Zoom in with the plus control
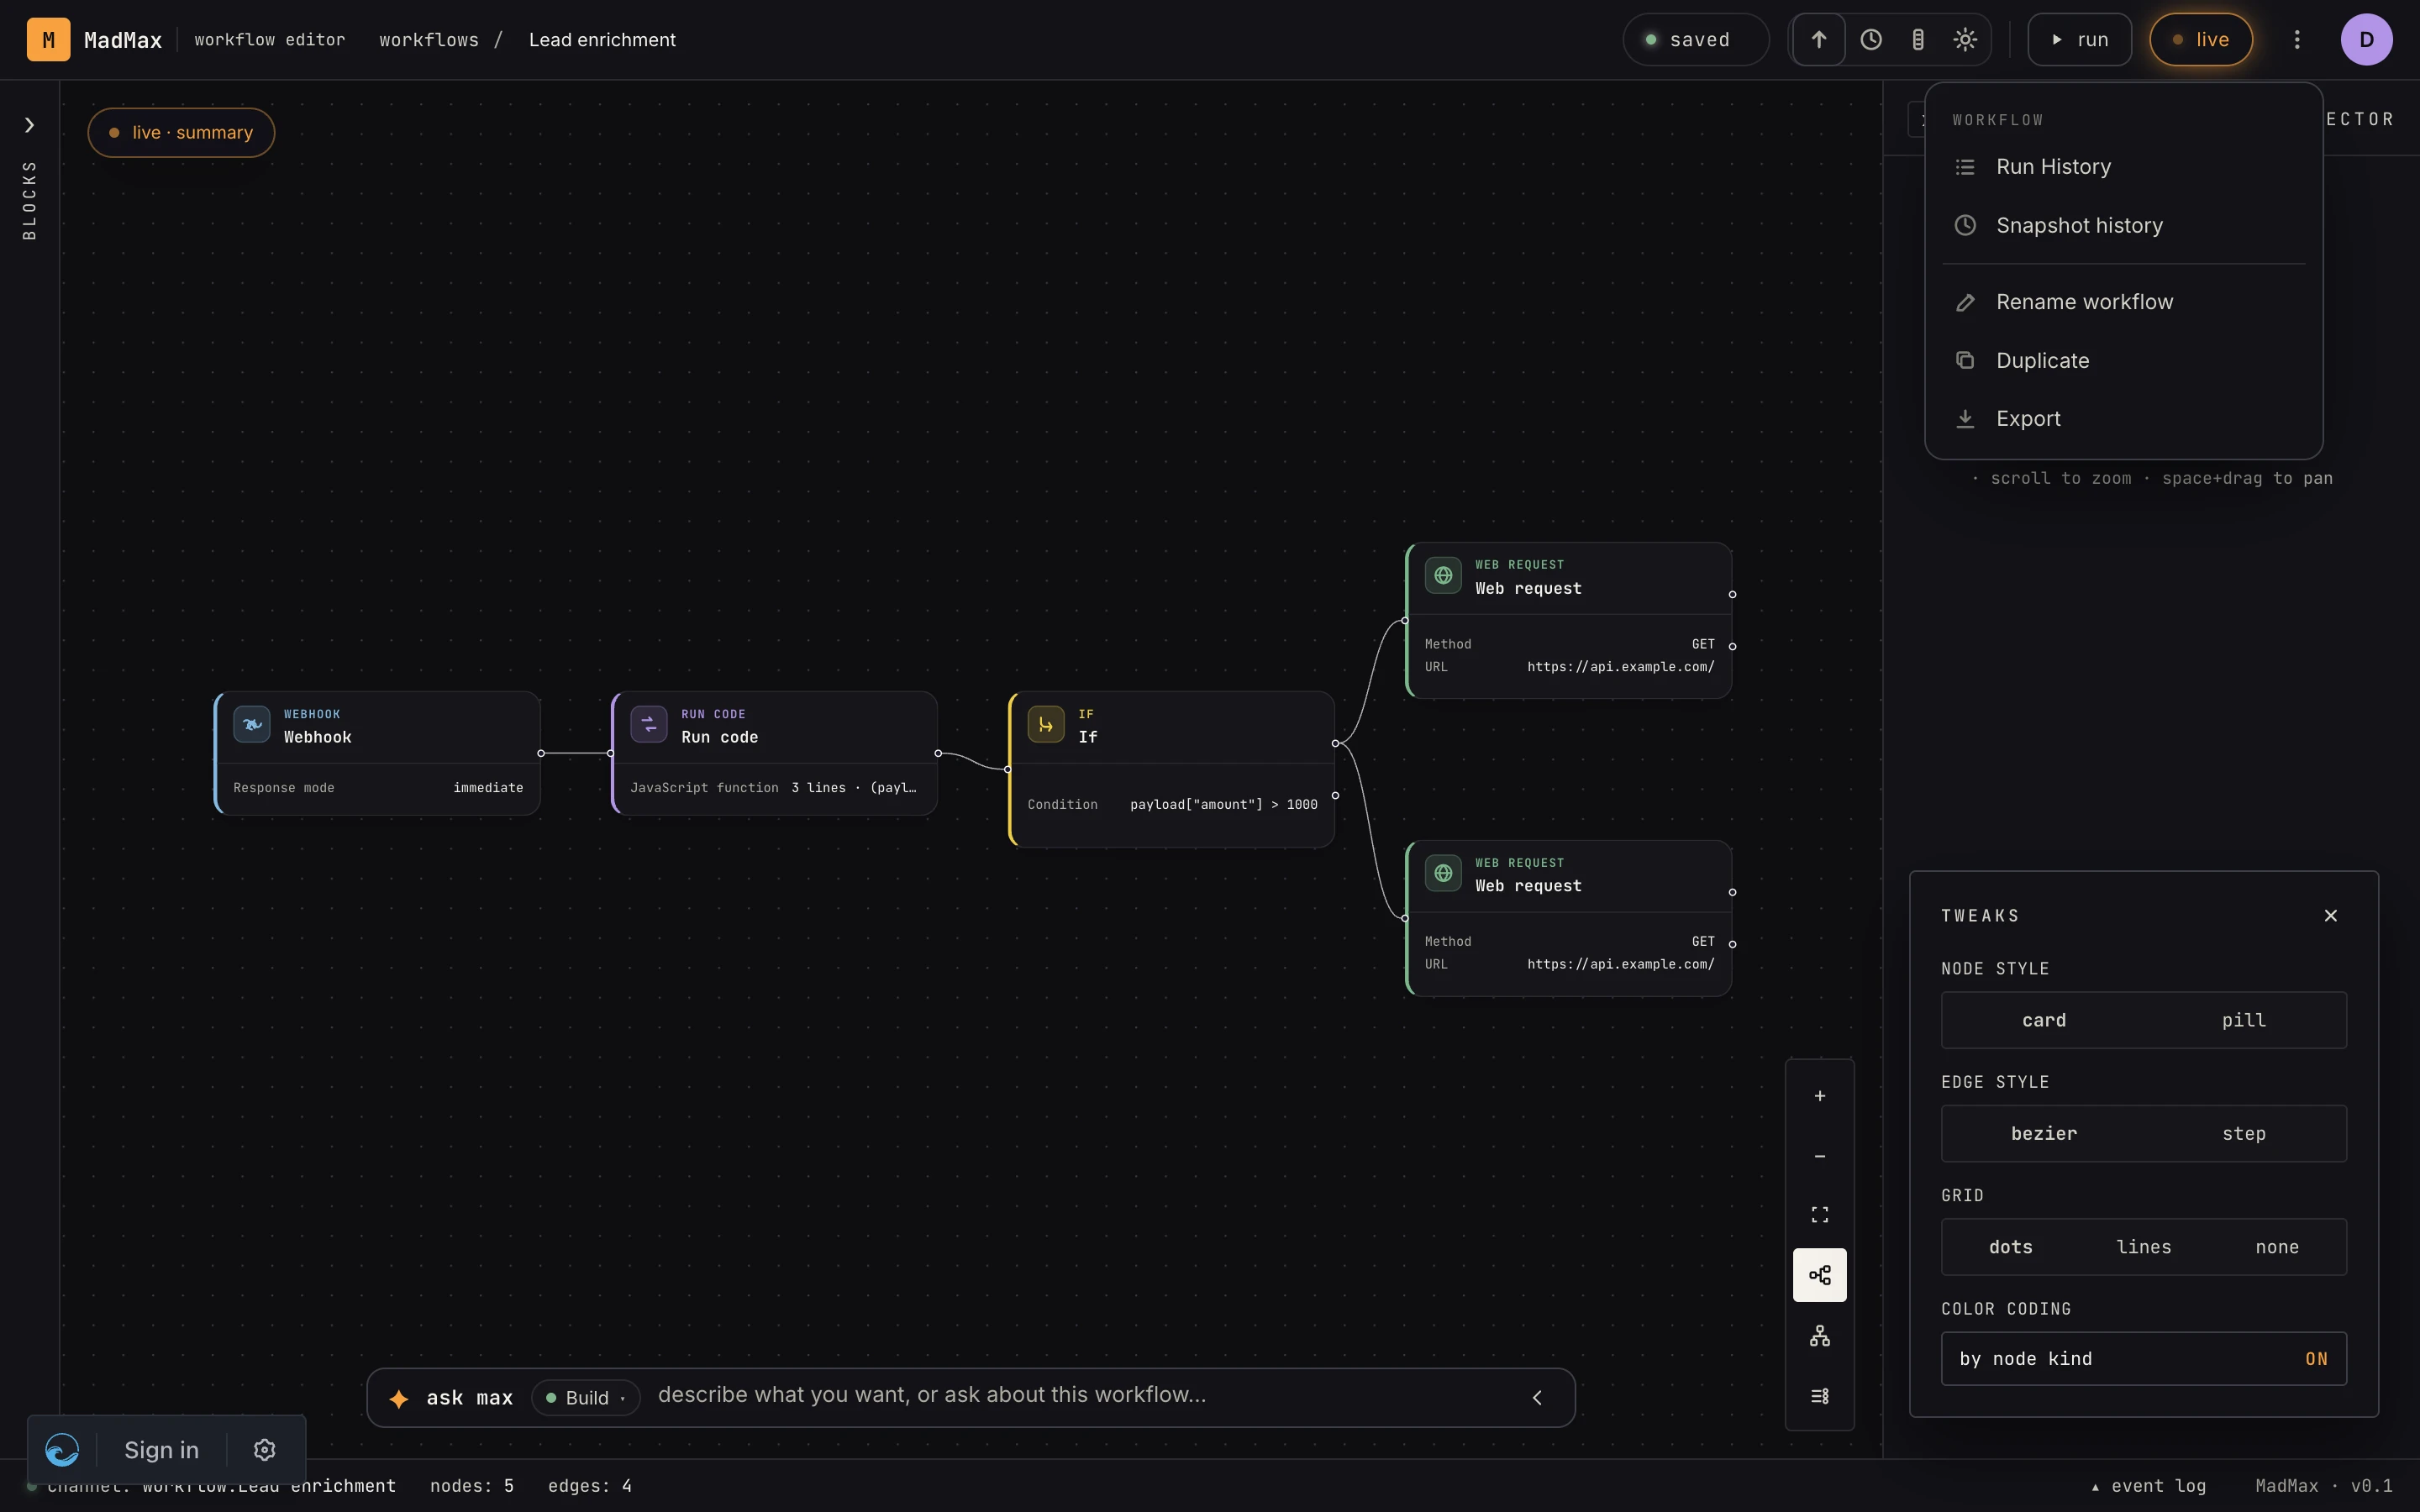Viewport: 2420px width, 1512px height. pyautogui.click(x=1820, y=1096)
